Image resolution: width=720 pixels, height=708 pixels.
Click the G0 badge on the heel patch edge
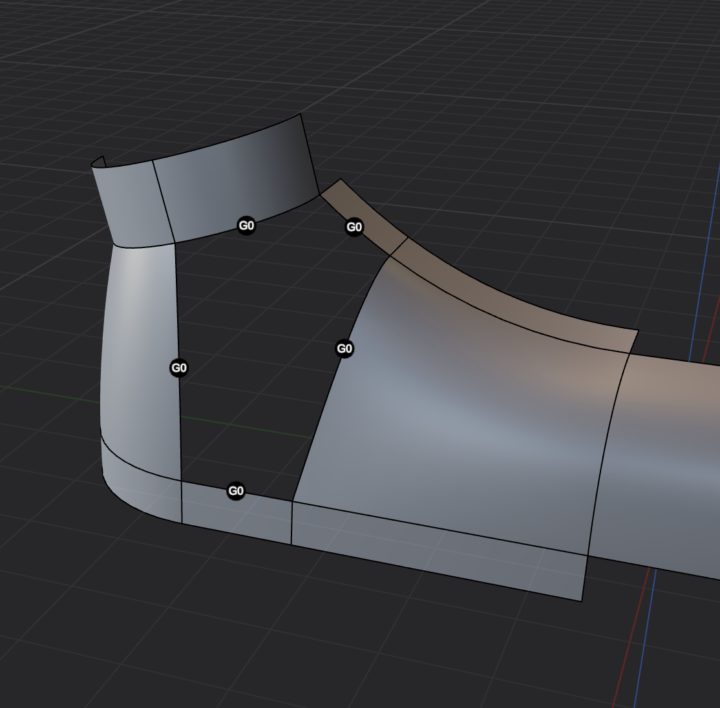[x=179, y=368]
